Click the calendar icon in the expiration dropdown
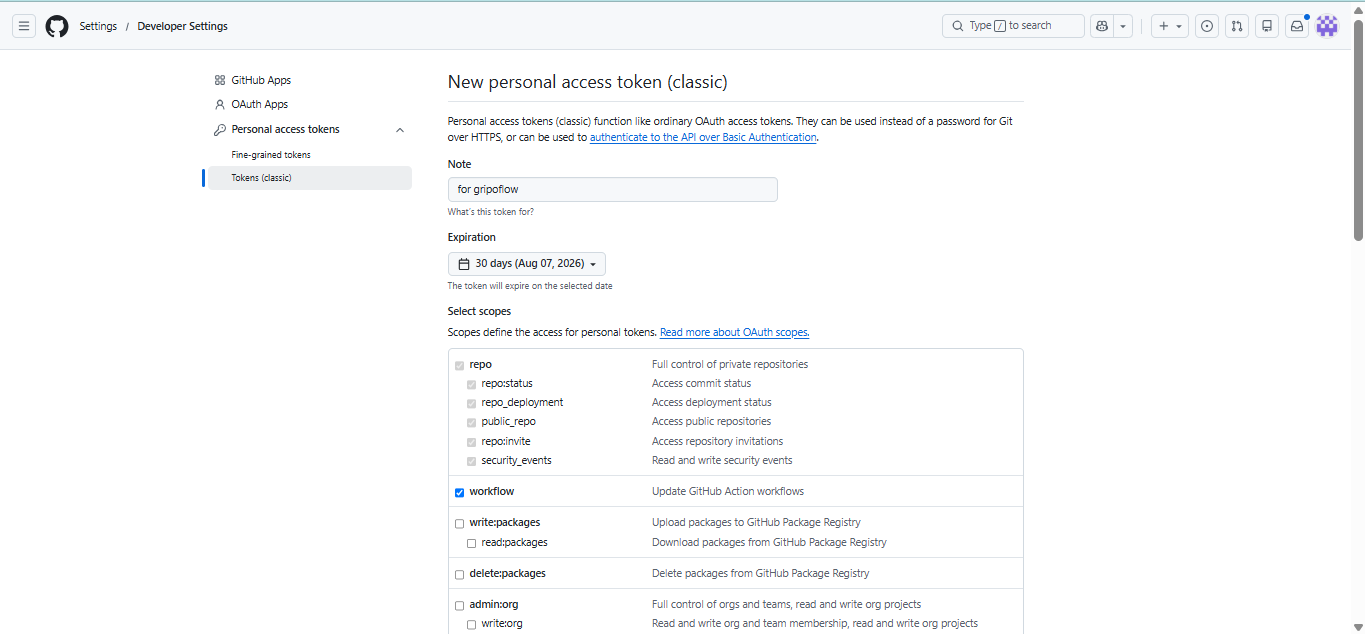Screen dimensions: 1365x634 click(x=464, y=264)
